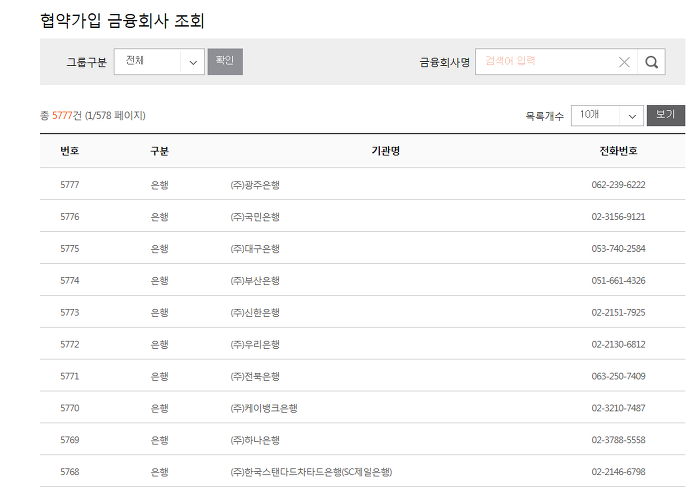
Task: Select the (주)하나은행 row name
Action: click(255, 440)
